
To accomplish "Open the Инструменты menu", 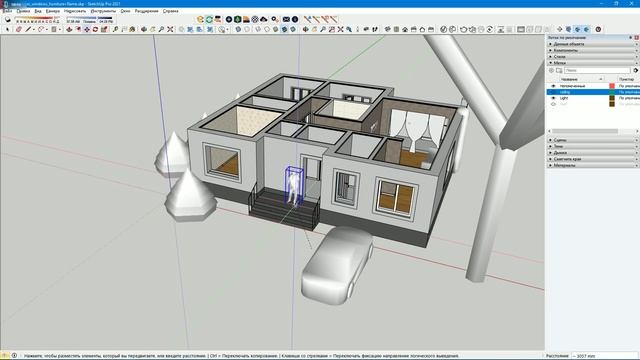I will point(103,11).
